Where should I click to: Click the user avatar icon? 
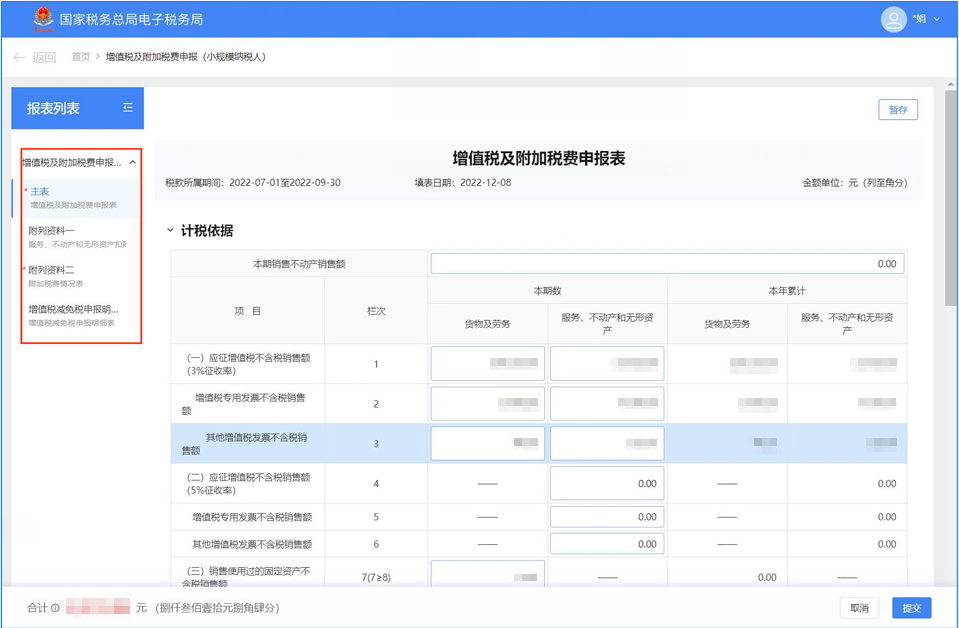click(x=892, y=19)
